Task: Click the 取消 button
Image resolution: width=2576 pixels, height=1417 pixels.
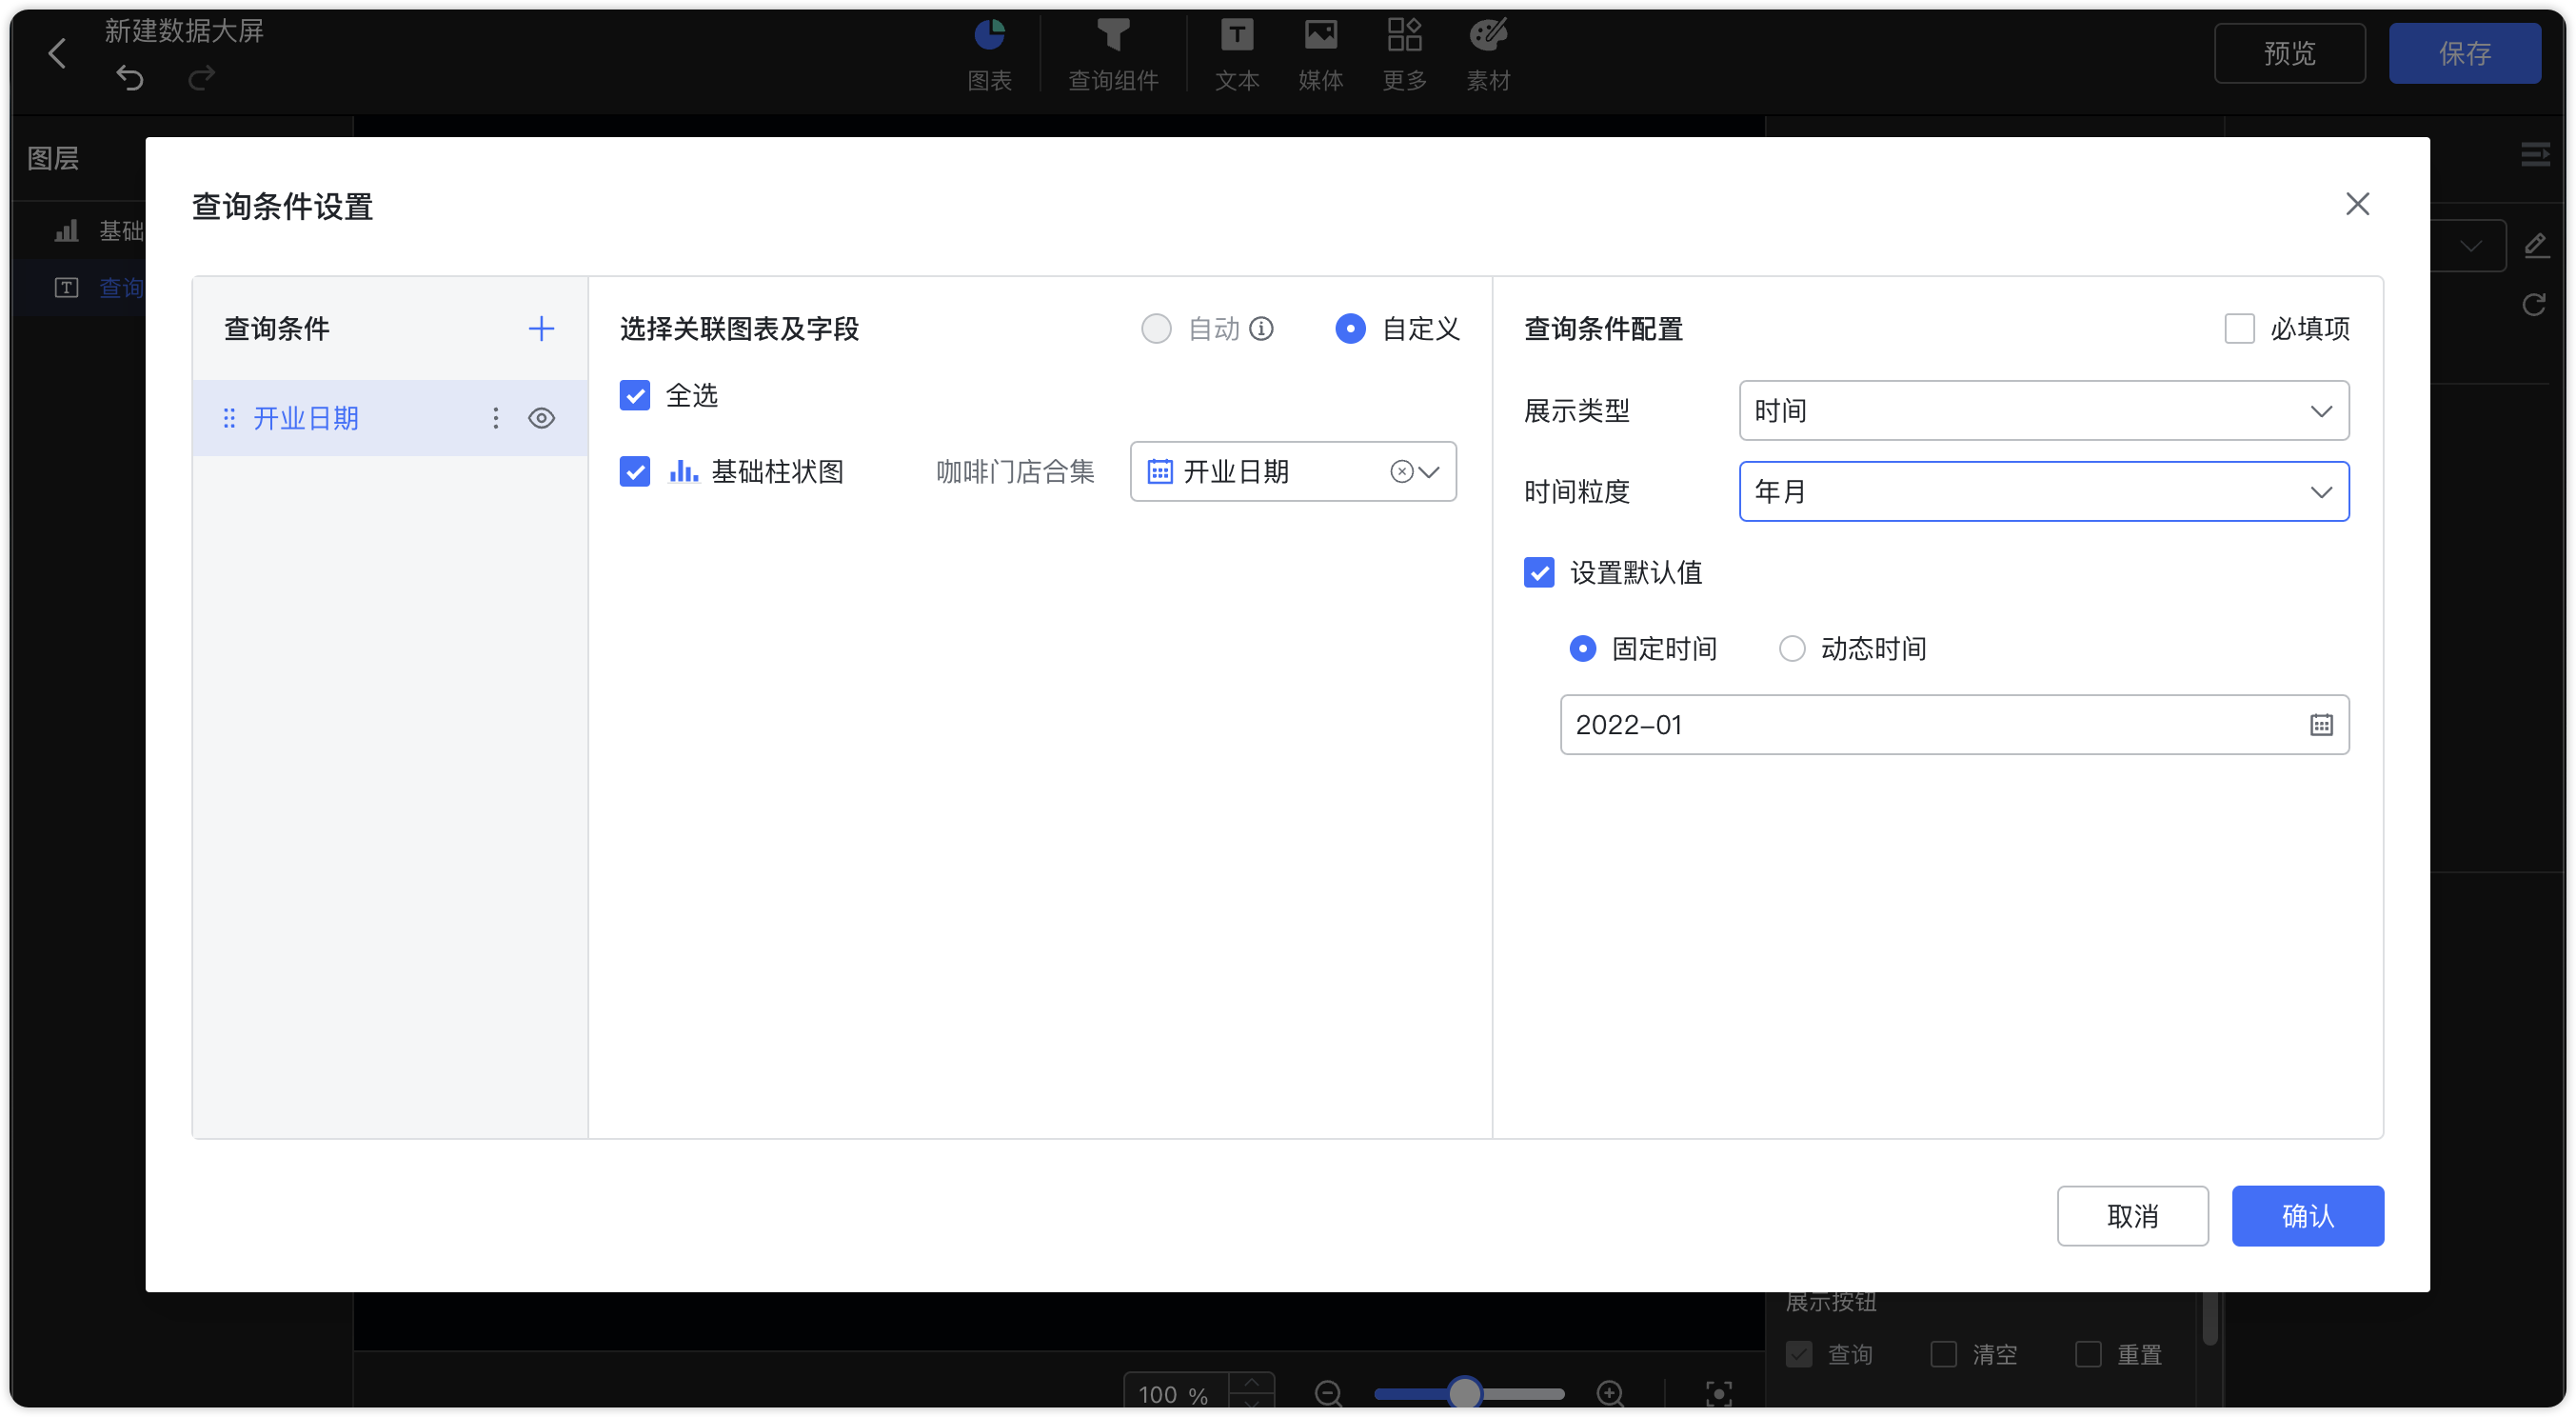Action: 2131,1216
